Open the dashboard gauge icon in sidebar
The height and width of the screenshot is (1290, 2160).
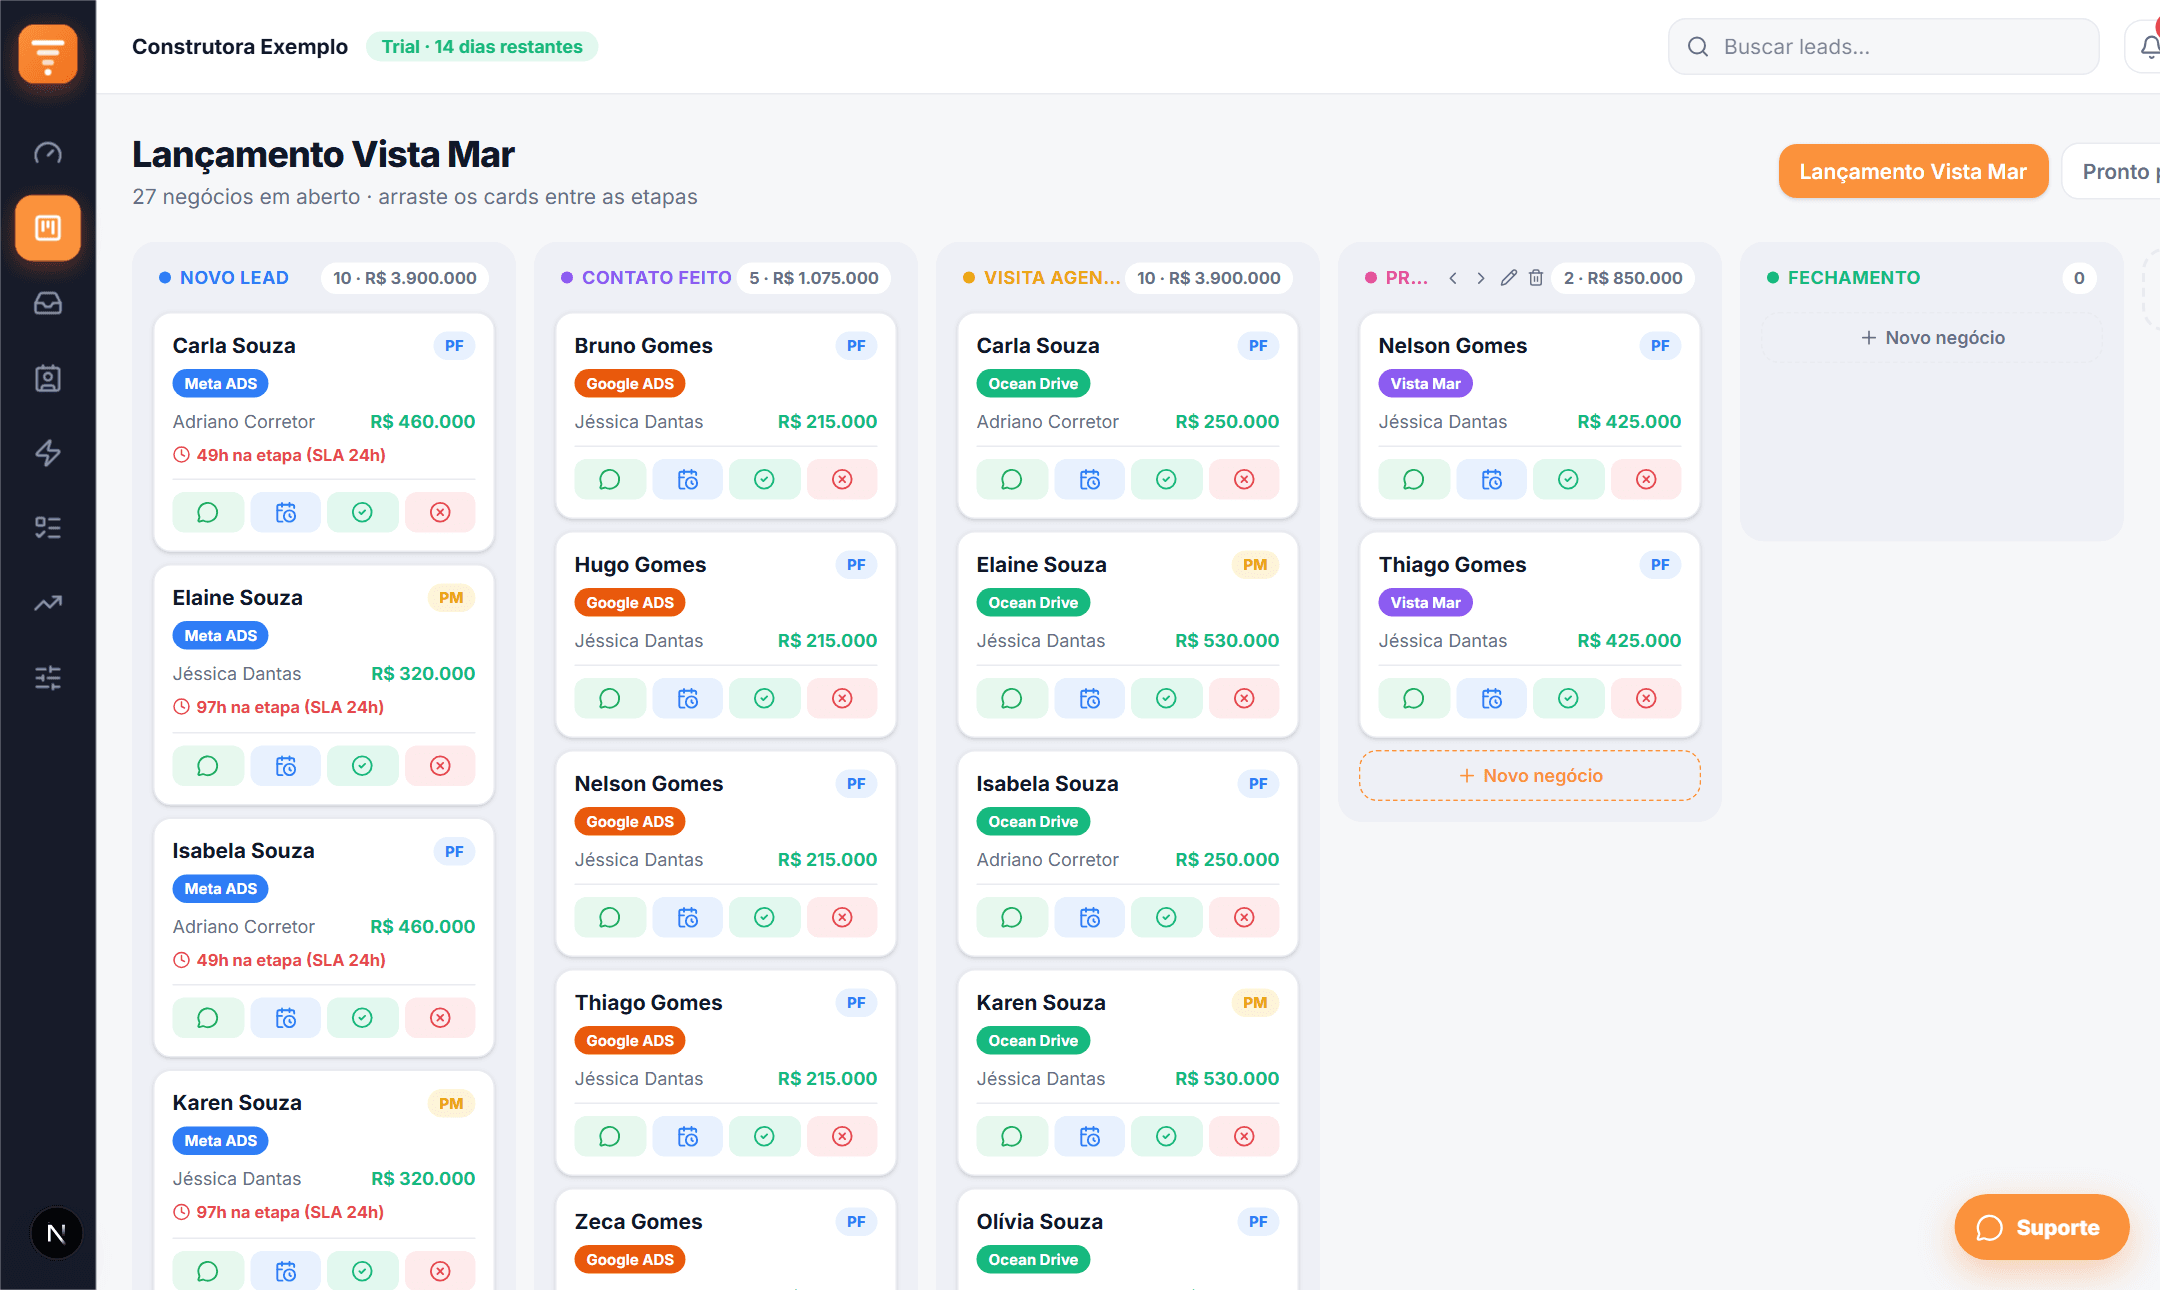click(48, 153)
